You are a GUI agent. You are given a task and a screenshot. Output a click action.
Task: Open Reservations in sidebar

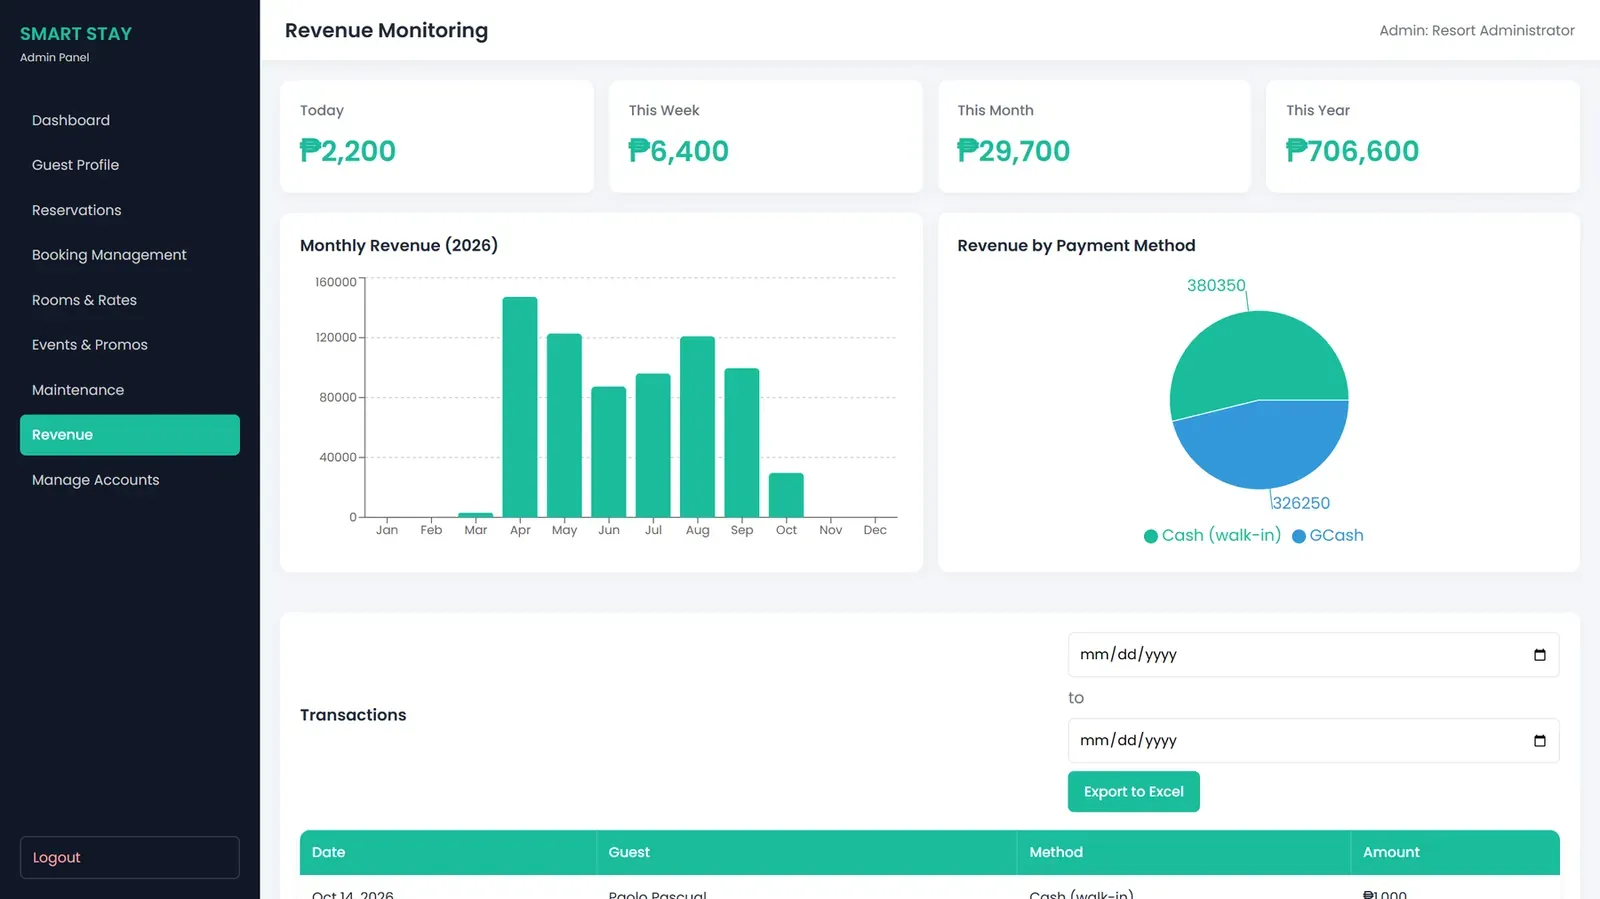pyautogui.click(x=130, y=210)
